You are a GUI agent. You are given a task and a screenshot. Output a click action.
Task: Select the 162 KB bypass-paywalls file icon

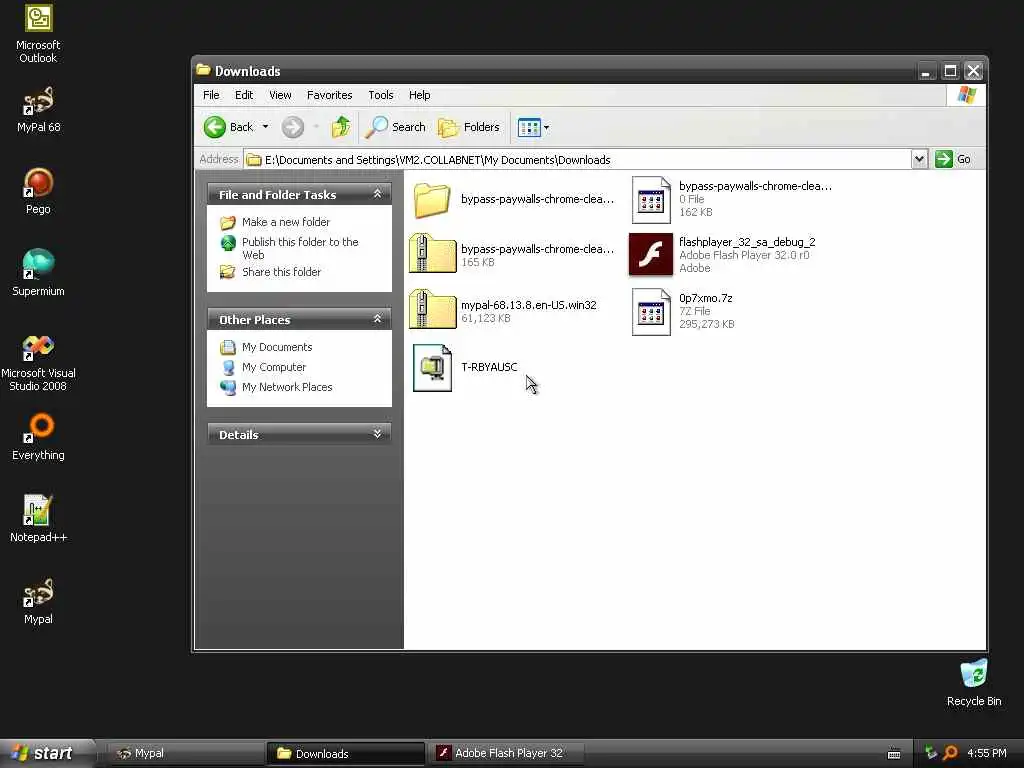click(x=651, y=200)
